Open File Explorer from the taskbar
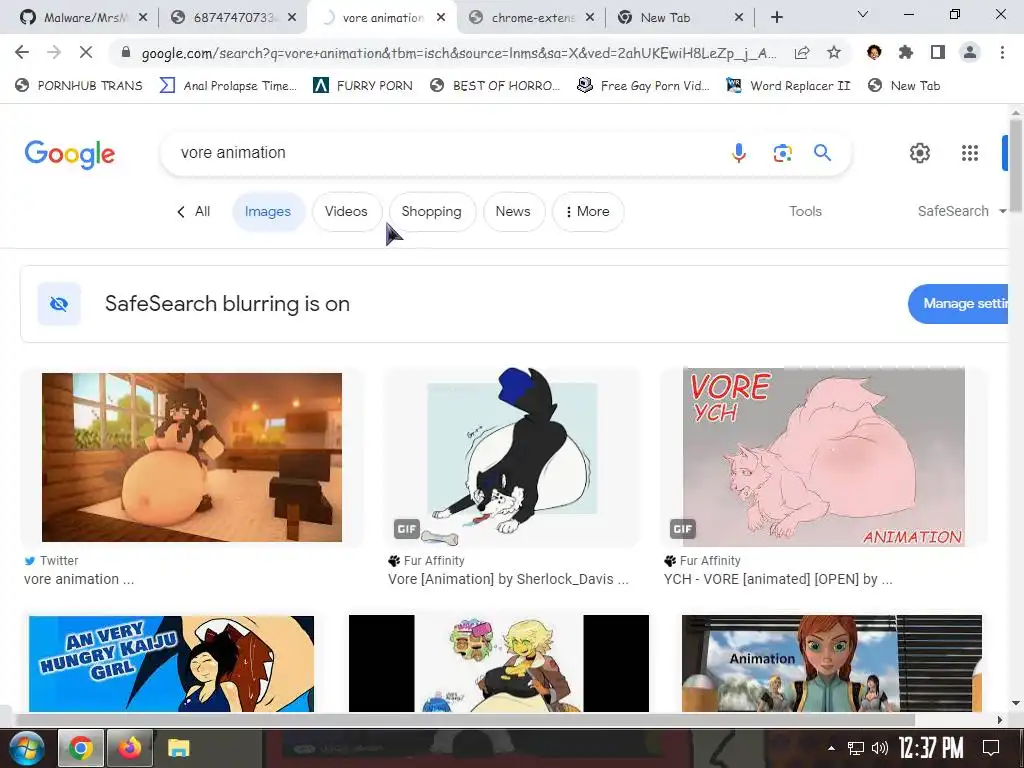 point(178,748)
